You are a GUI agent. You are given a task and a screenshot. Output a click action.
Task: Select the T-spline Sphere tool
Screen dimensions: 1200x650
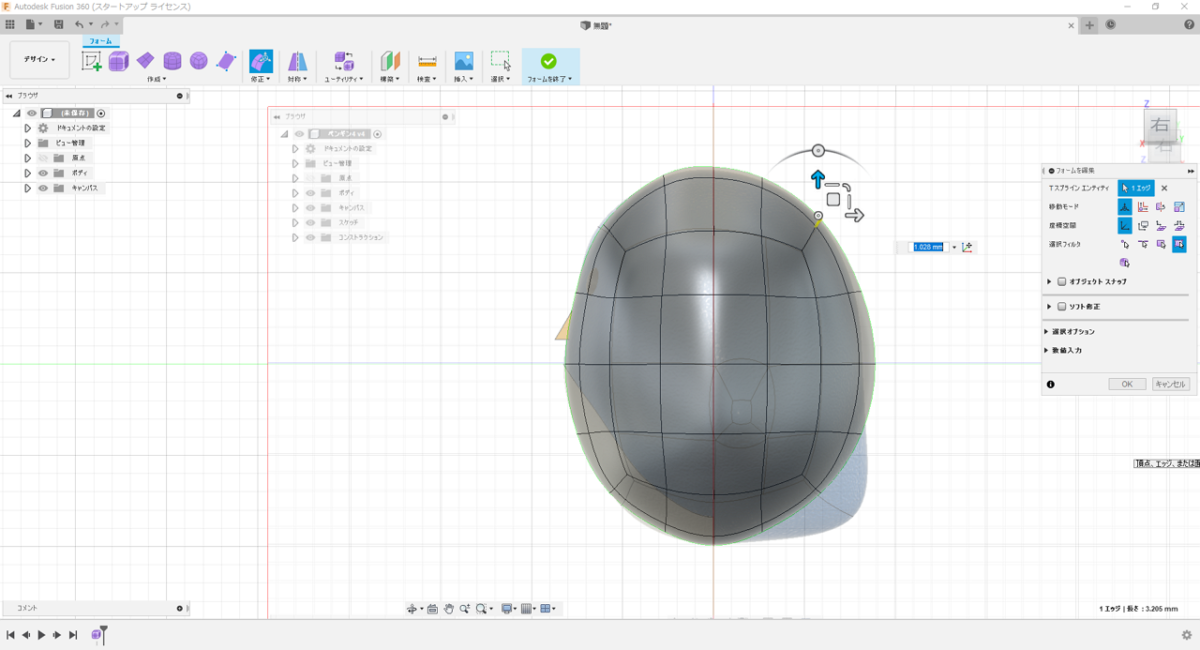coord(198,61)
